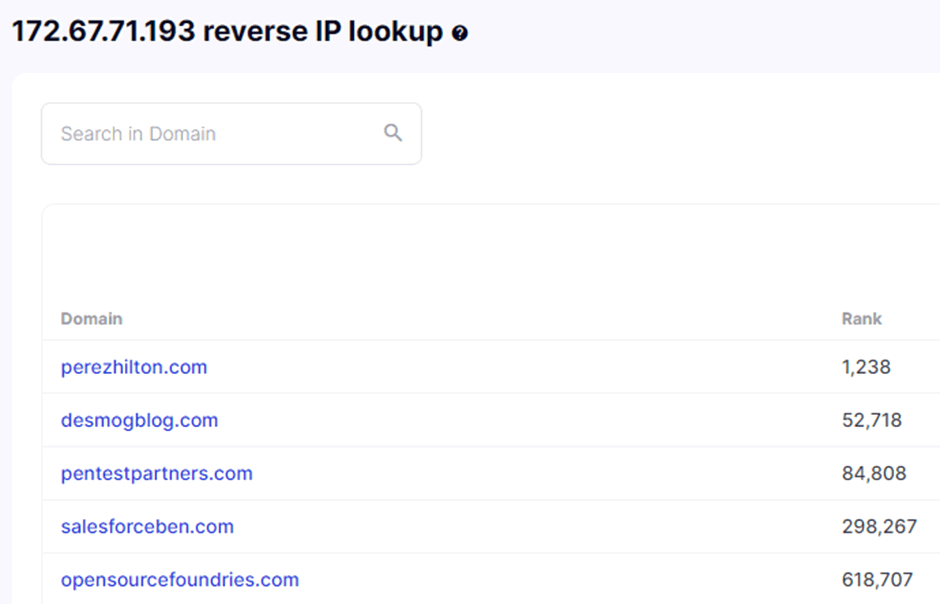Select the rank value 84,808

[x=874, y=473]
